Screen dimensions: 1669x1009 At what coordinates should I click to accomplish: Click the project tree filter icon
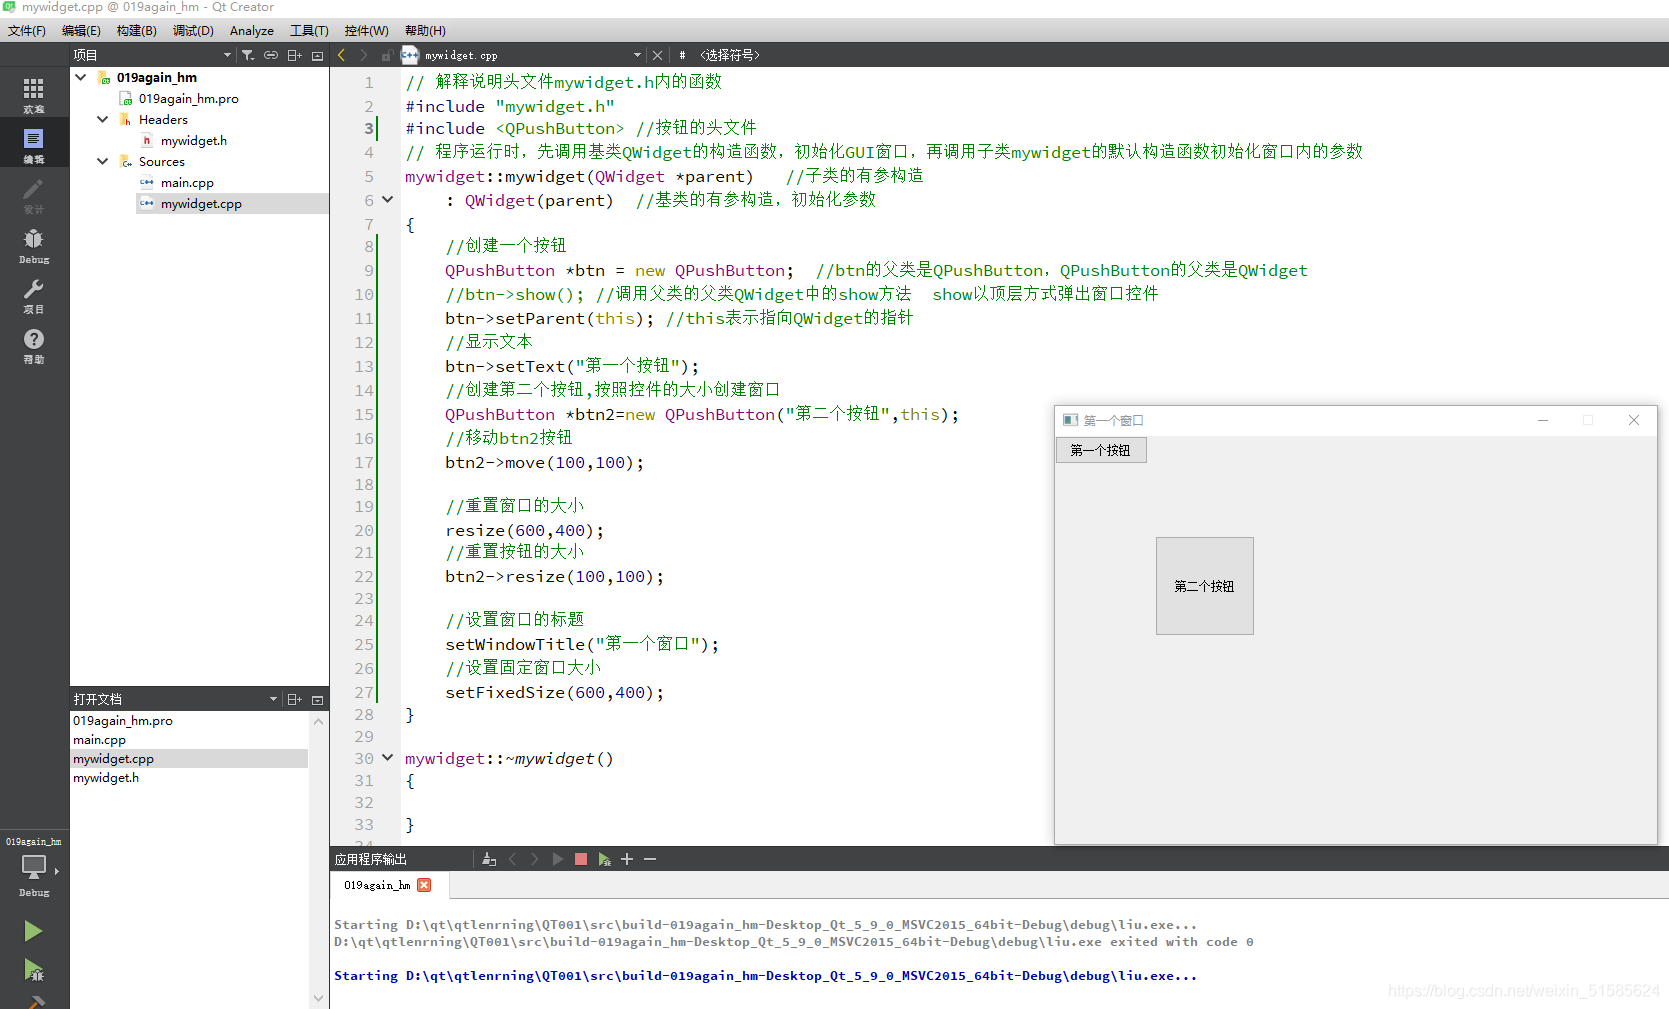pos(248,55)
